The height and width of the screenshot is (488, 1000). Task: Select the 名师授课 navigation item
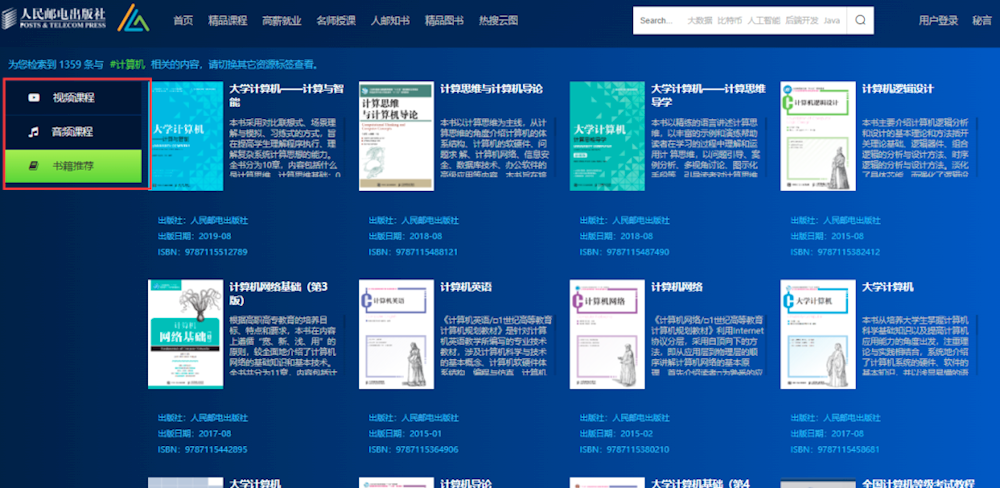pyautogui.click(x=335, y=20)
